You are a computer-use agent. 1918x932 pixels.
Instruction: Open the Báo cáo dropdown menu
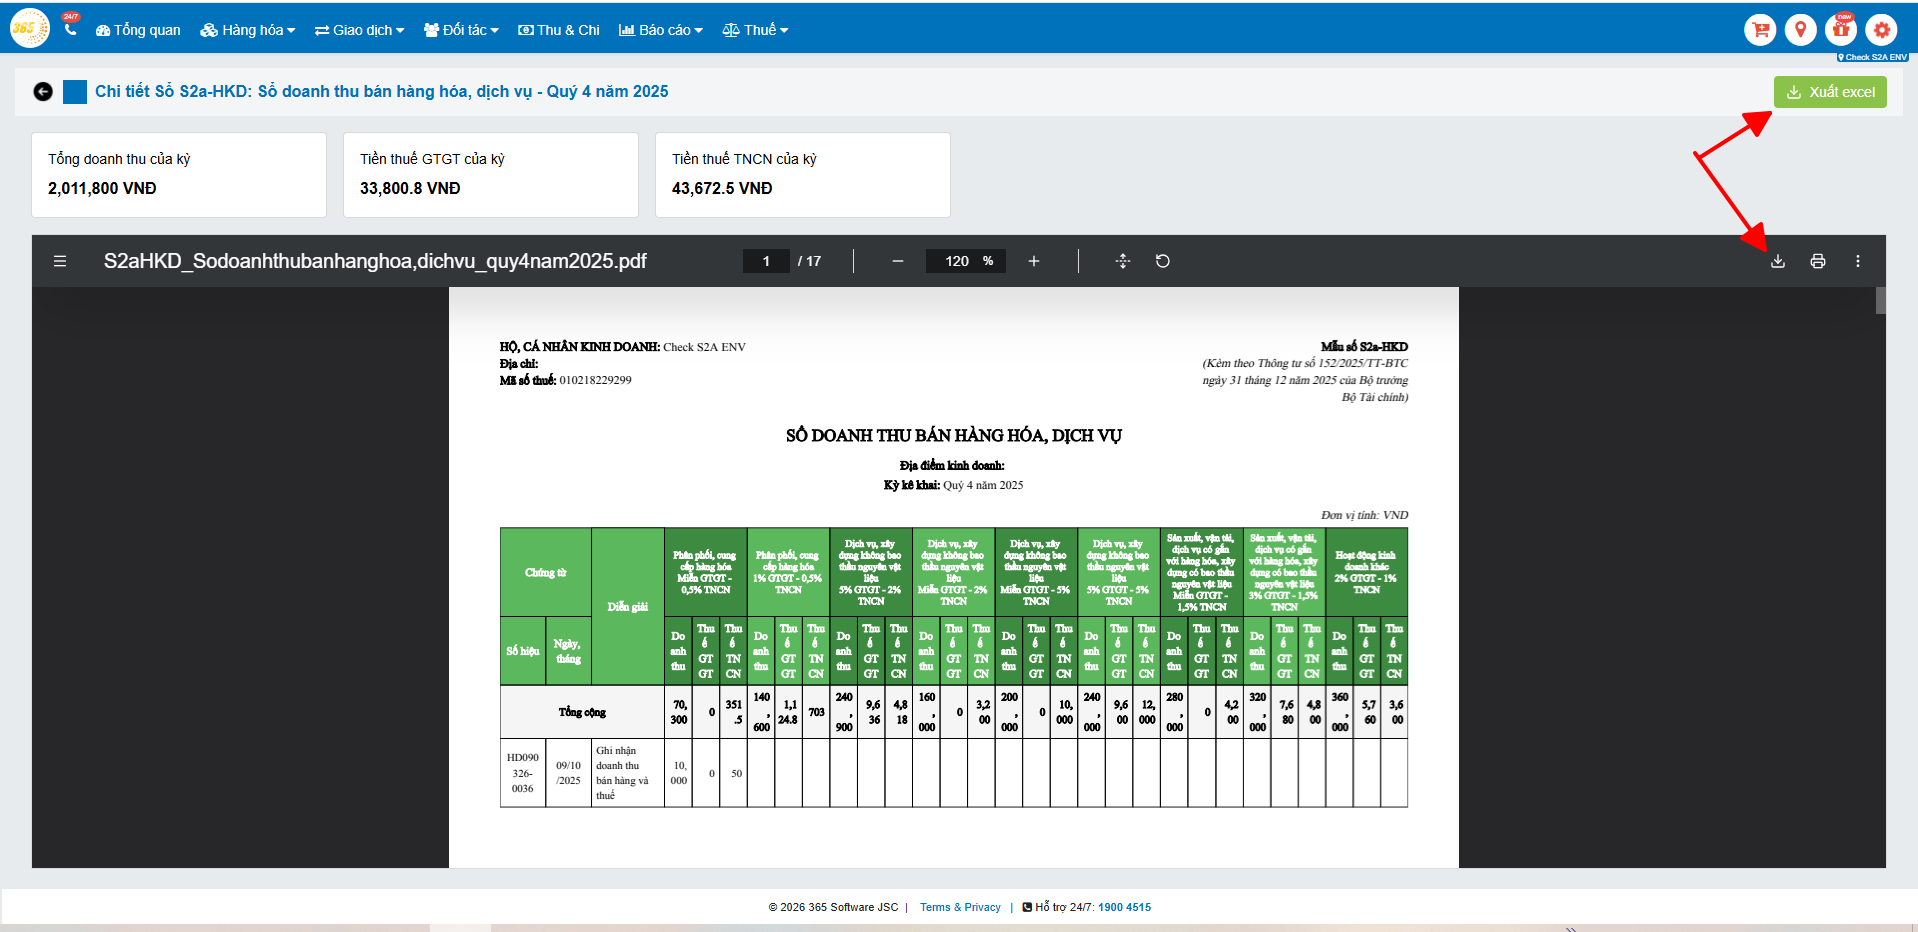[661, 30]
